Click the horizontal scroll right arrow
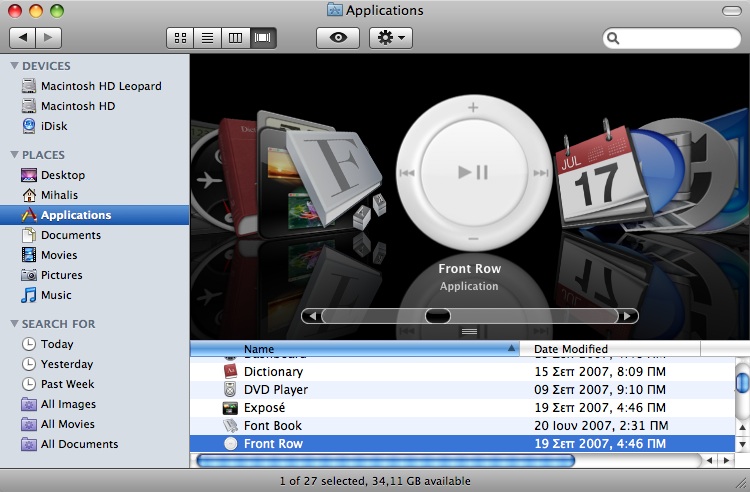 (x=726, y=460)
